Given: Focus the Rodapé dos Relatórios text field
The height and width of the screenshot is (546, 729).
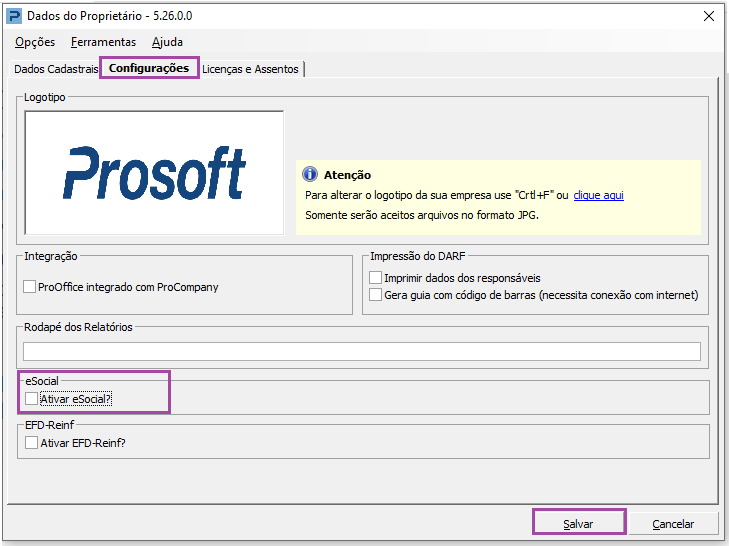Looking at the screenshot, I should tap(362, 351).
